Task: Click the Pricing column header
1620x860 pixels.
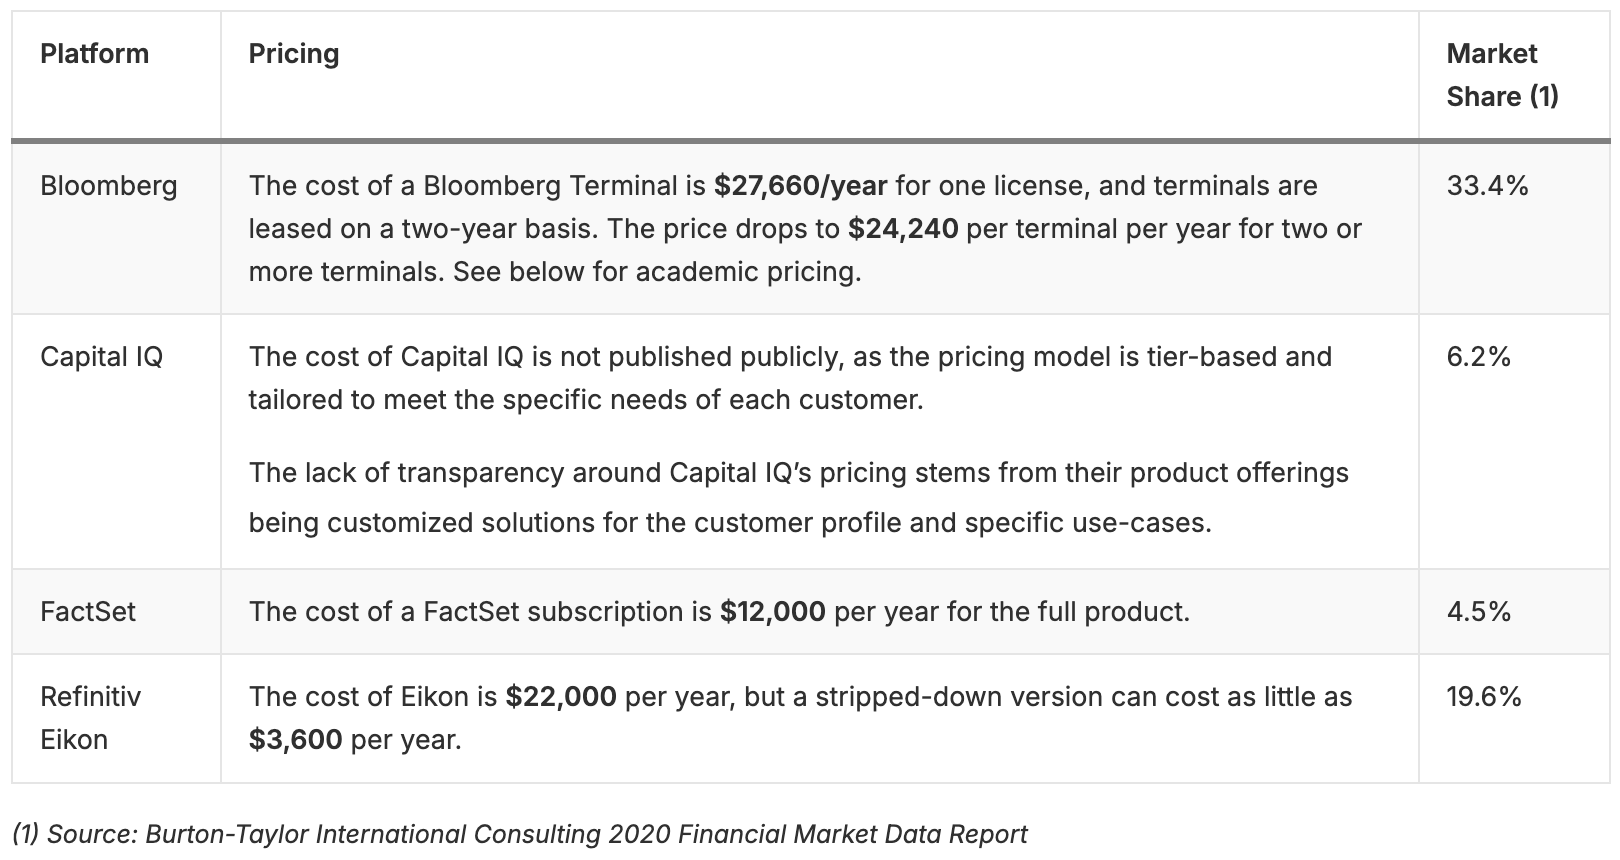Action: click(293, 54)
